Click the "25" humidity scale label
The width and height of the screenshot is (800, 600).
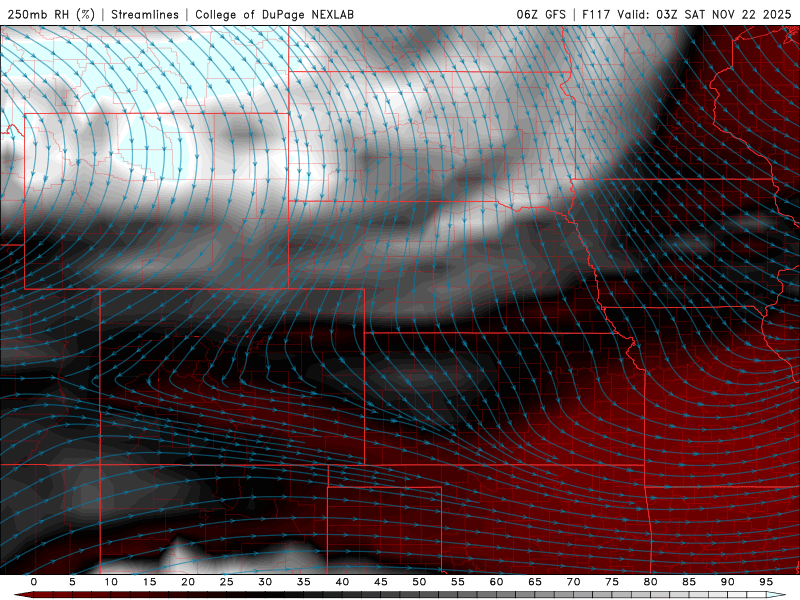tap(227, 582)
